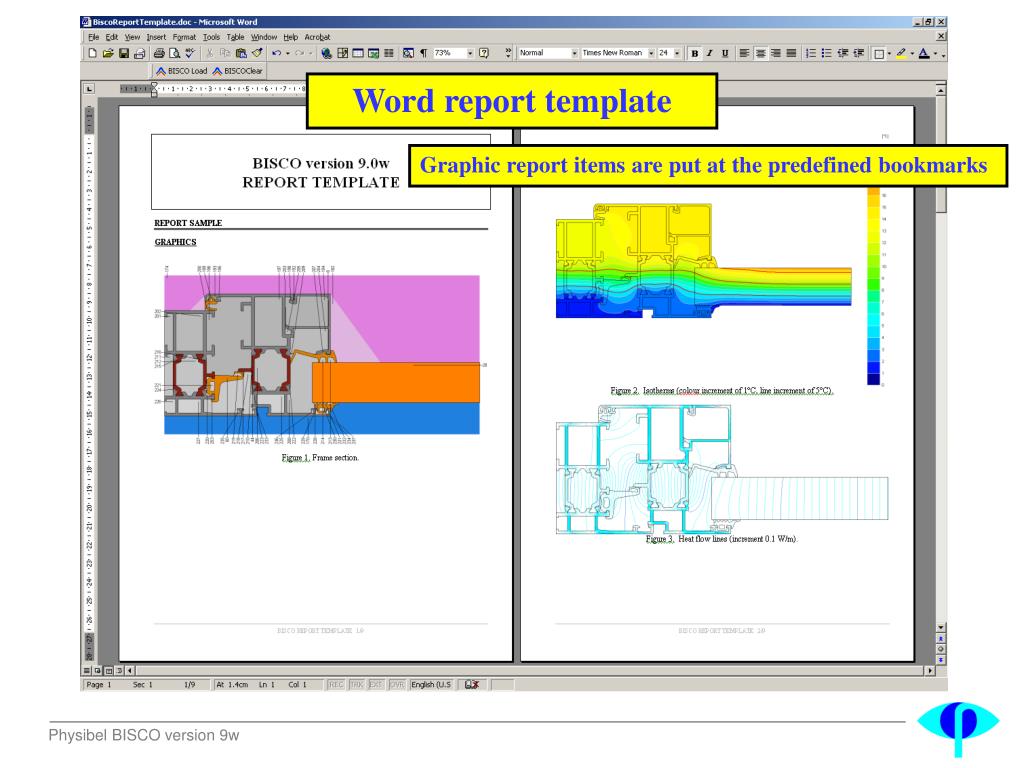1024x768 pixels.
Task: Open the Columns button
Action: (389, 53)
